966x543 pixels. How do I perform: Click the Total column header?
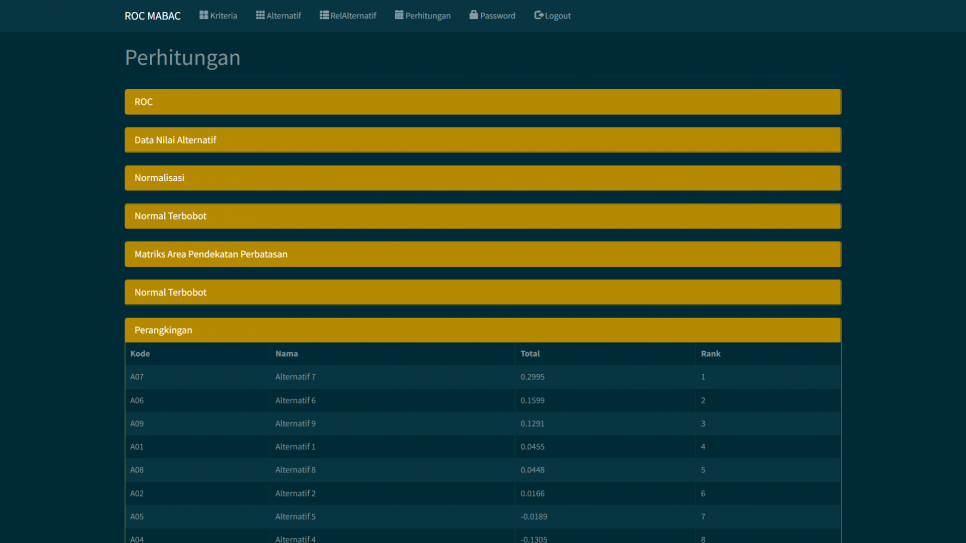coord(530,354)
